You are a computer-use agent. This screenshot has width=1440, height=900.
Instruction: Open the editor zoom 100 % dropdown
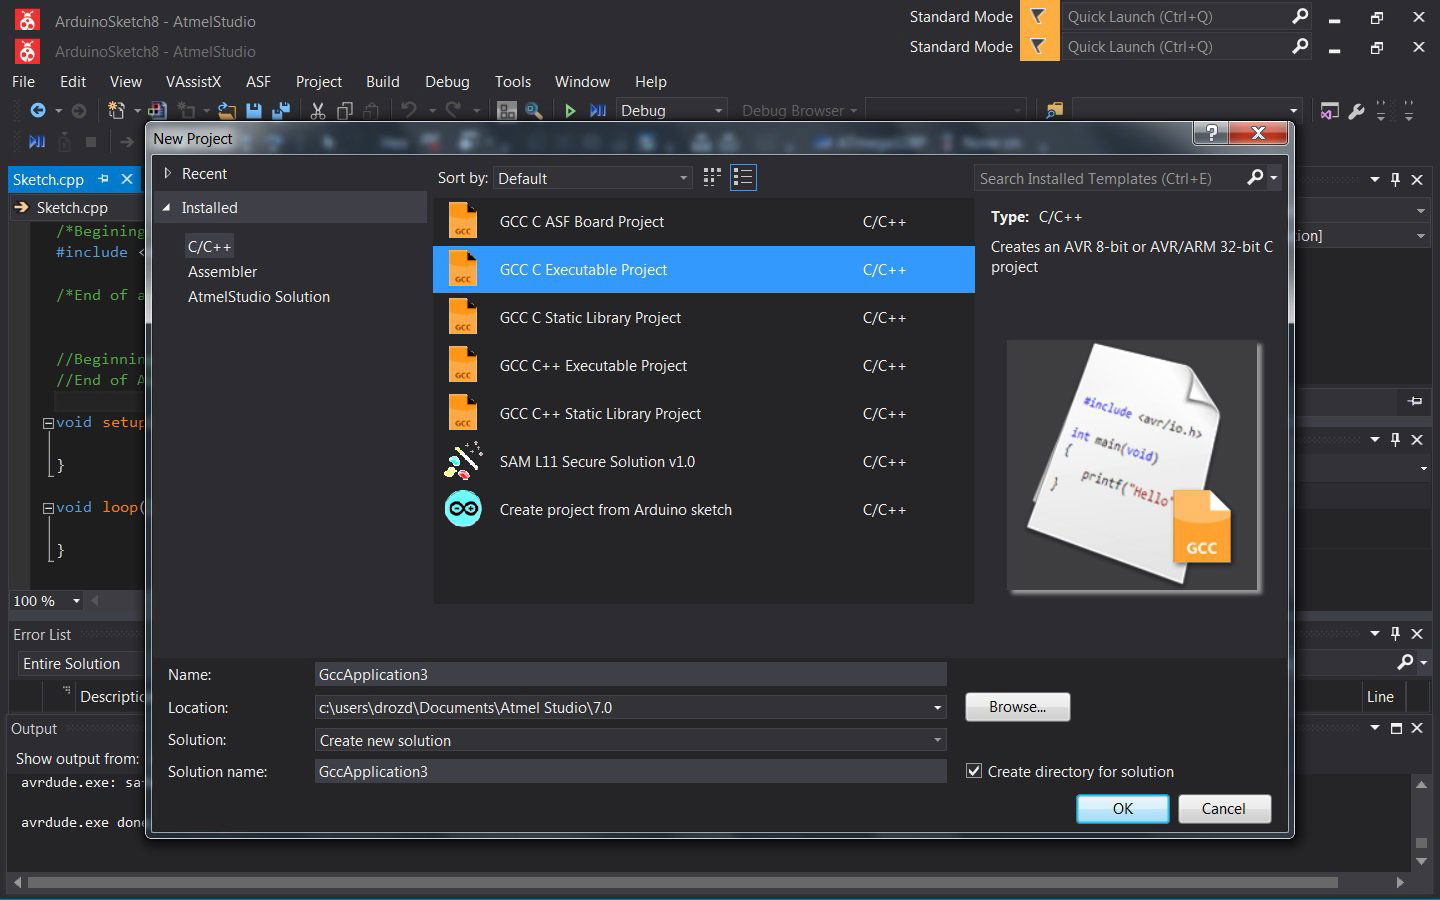pos(76,601)
